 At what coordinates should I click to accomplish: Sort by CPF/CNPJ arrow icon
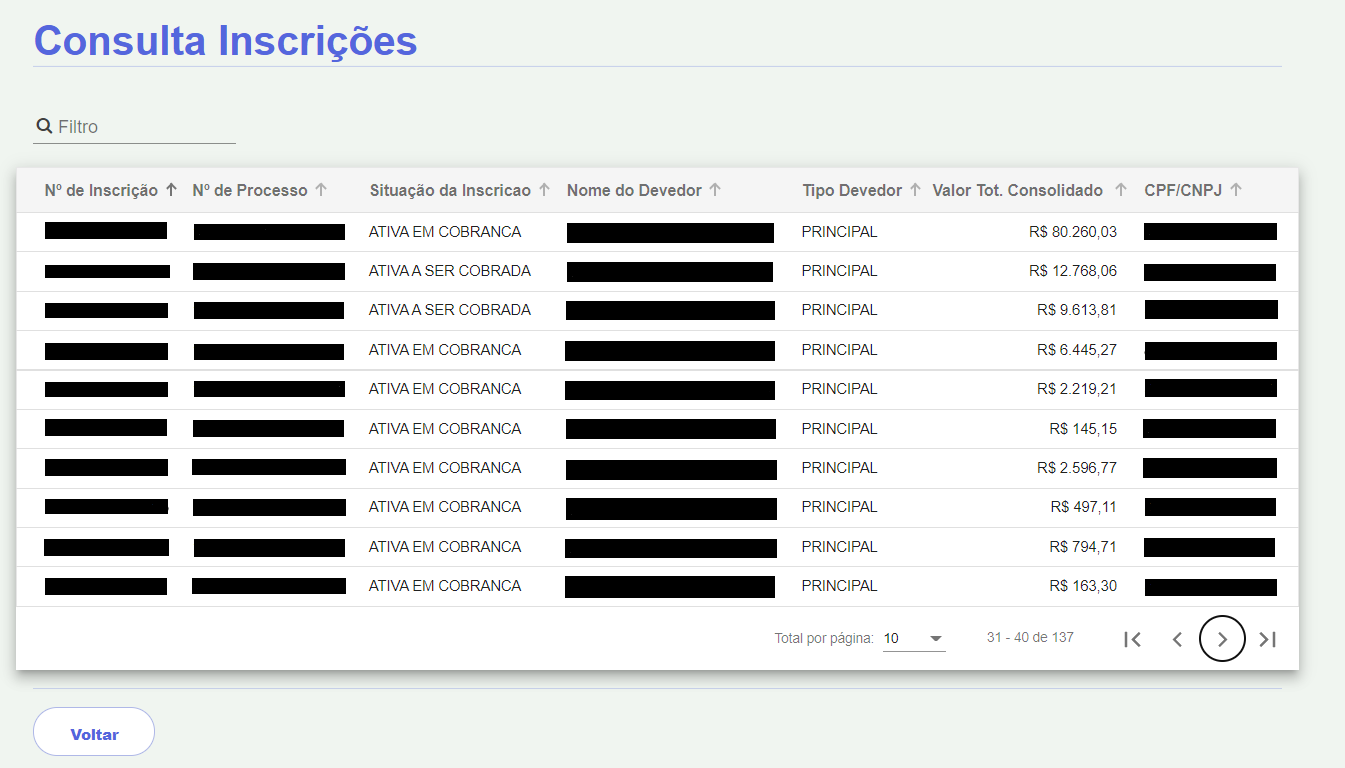tap(1236, 190)
